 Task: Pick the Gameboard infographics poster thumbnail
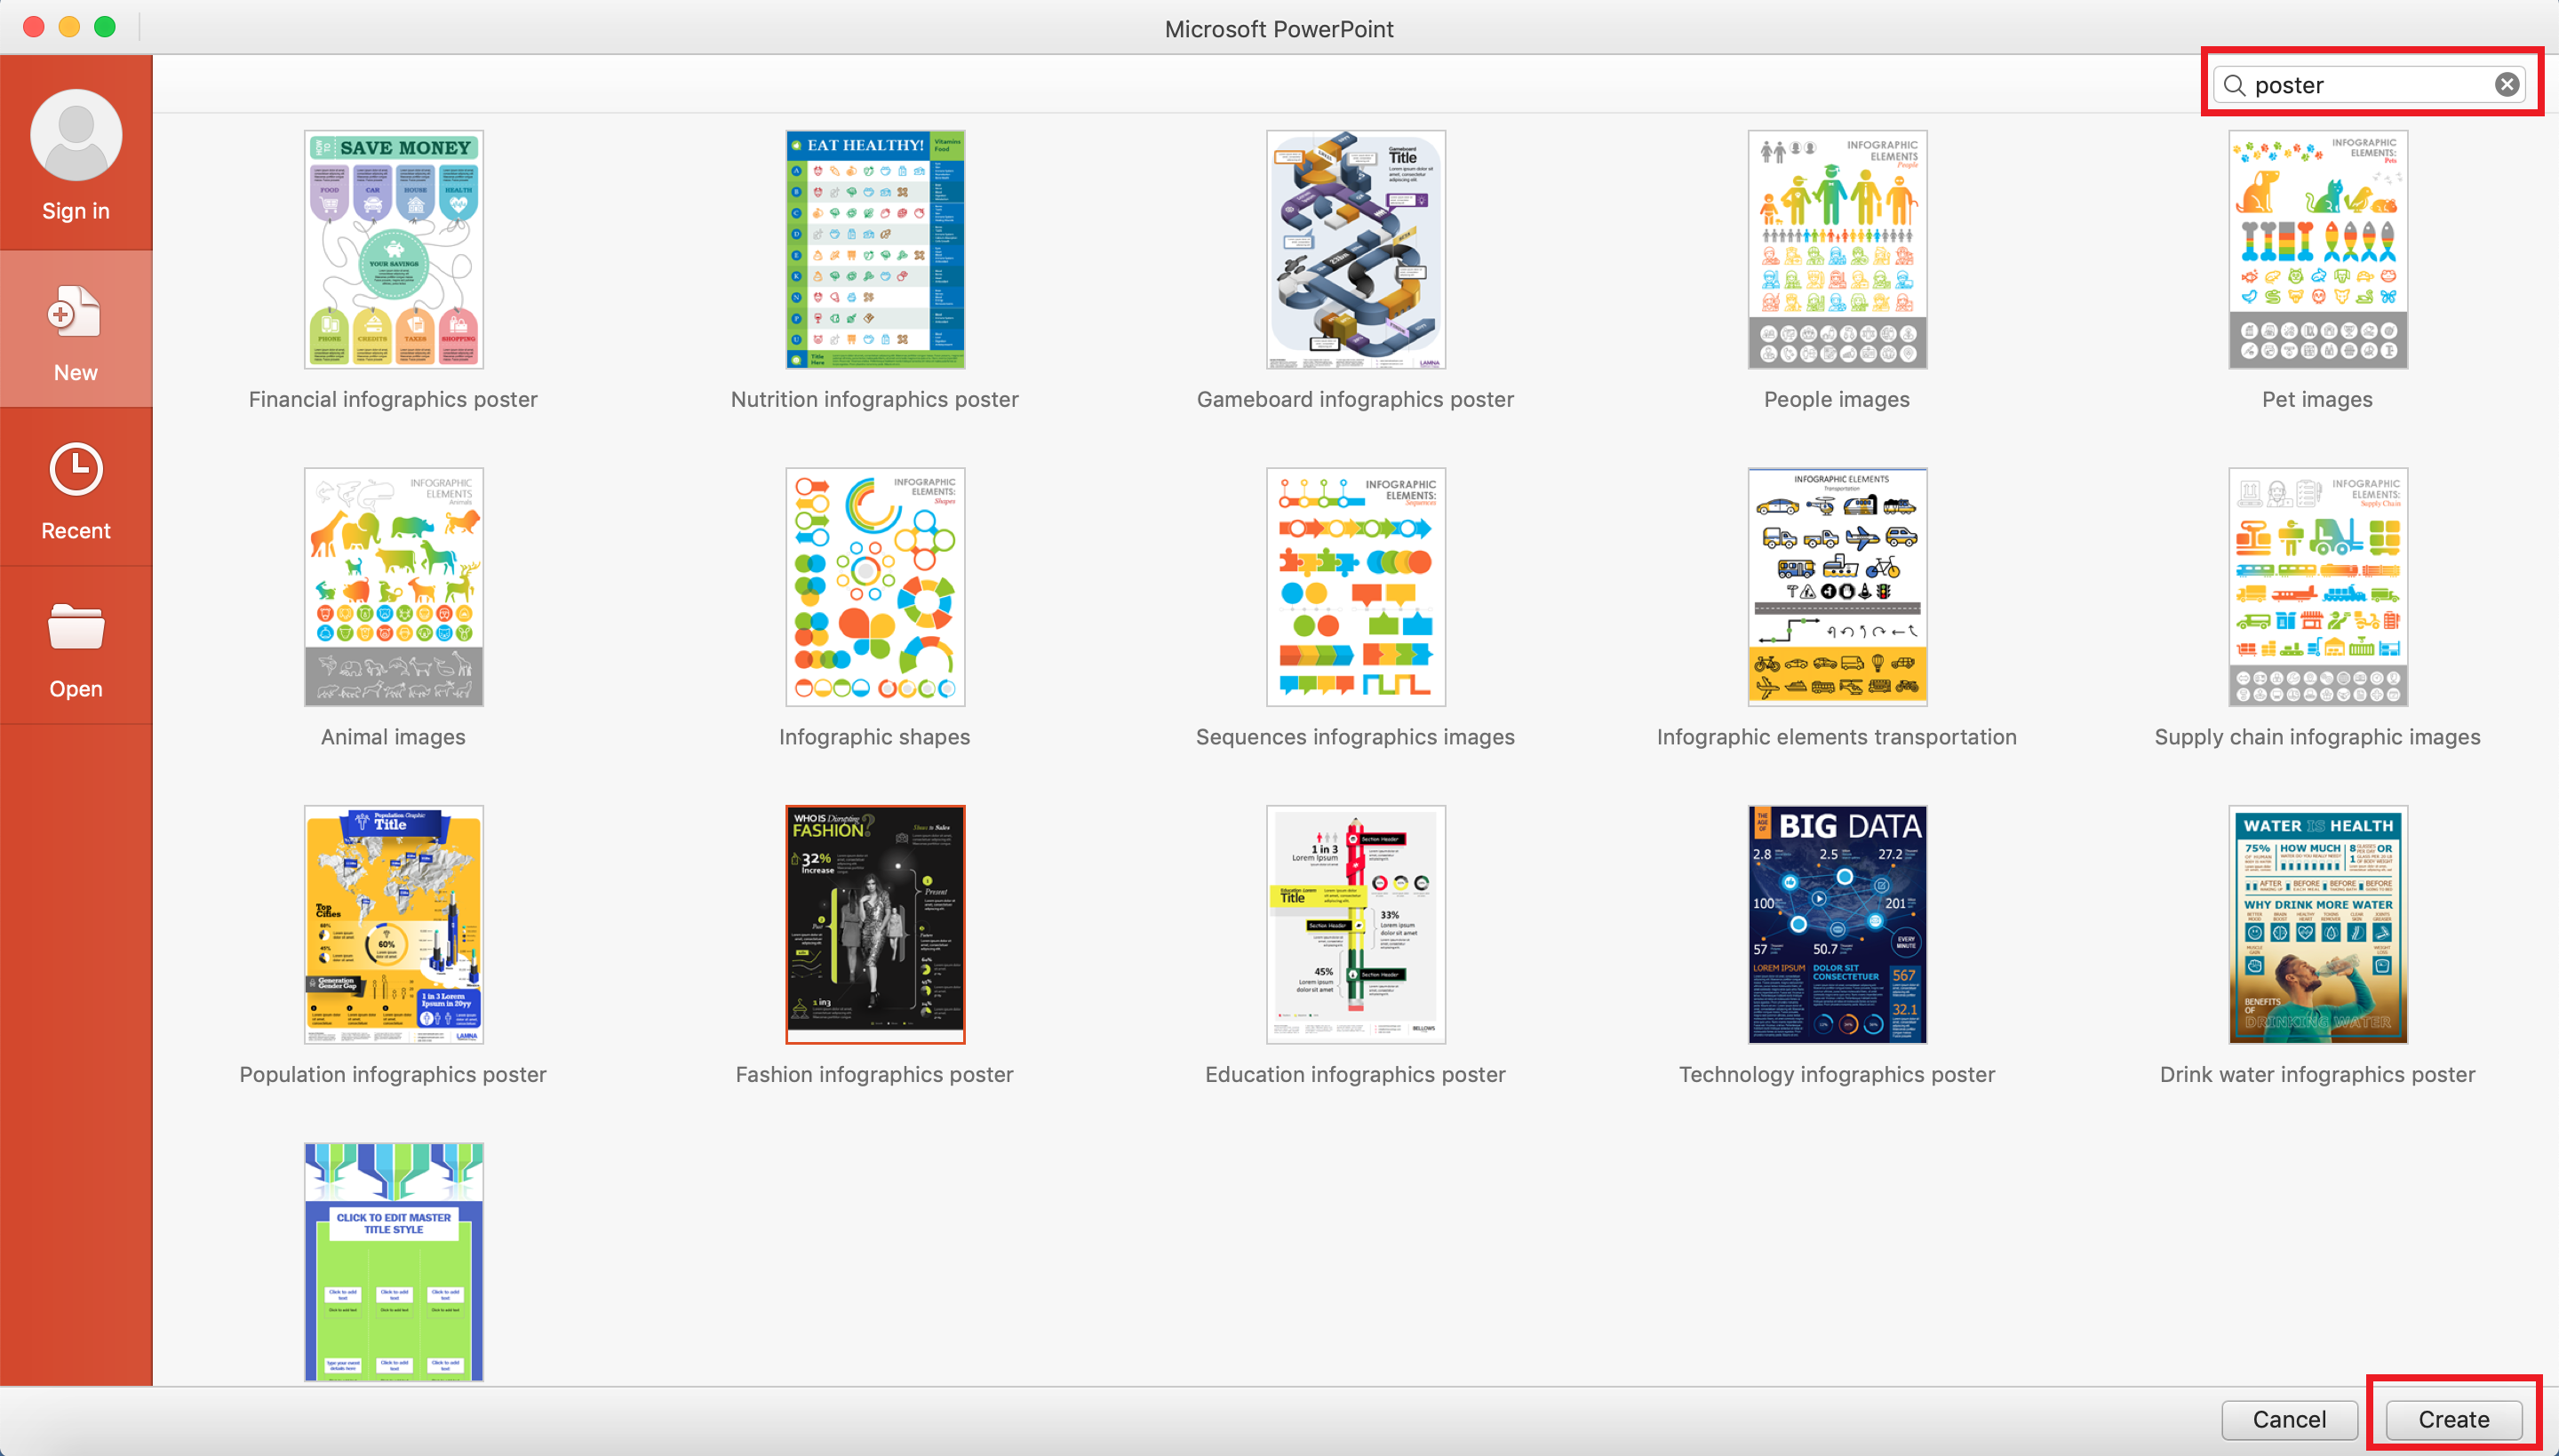[1355, 249]
